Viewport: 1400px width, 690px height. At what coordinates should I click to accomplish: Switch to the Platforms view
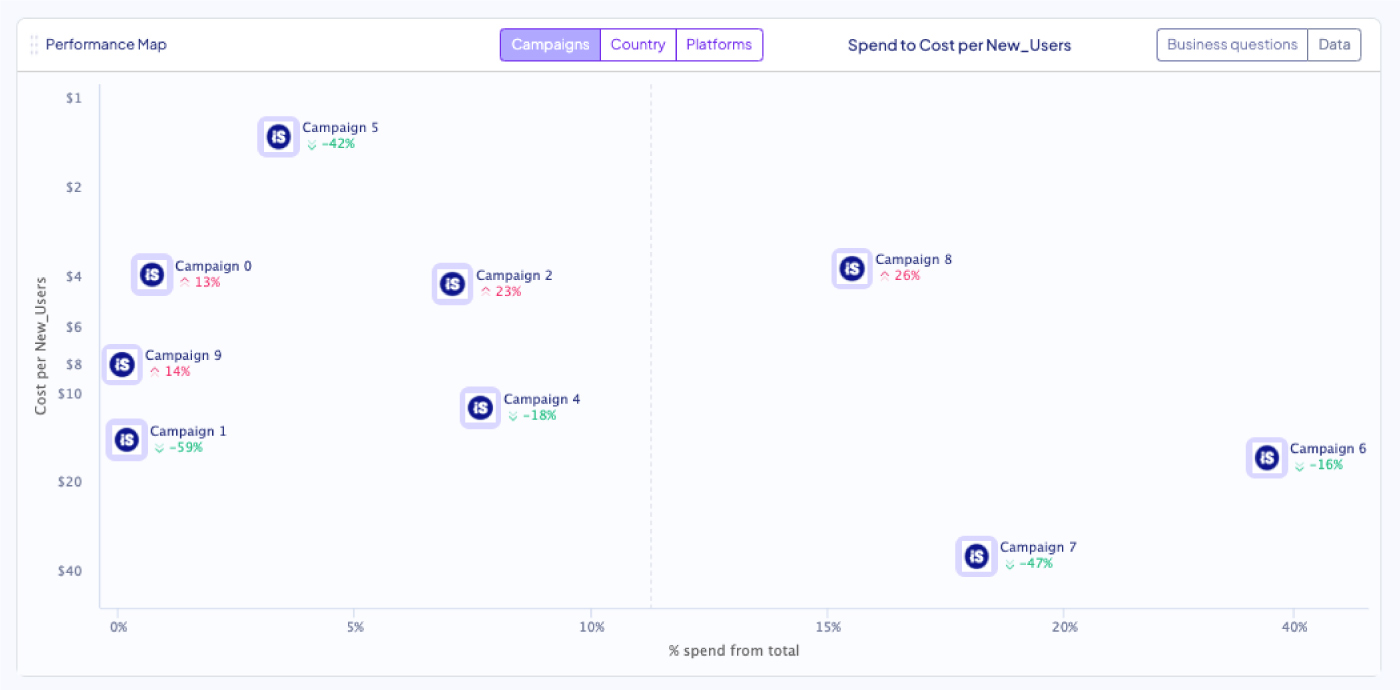719,45
